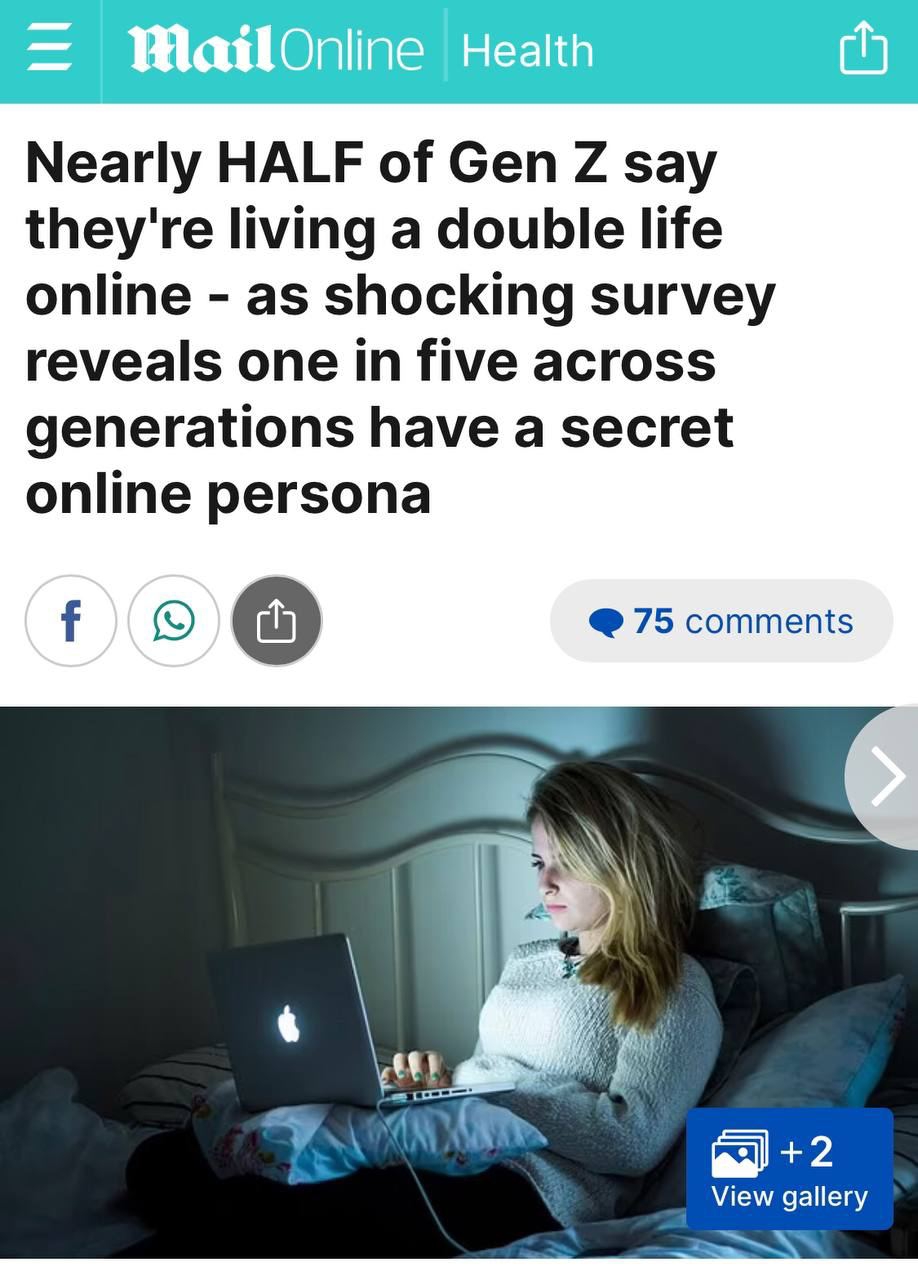Open the hamburger navigation menu
Viewport: 918px width, 1280px height.
tap(49, 51)
